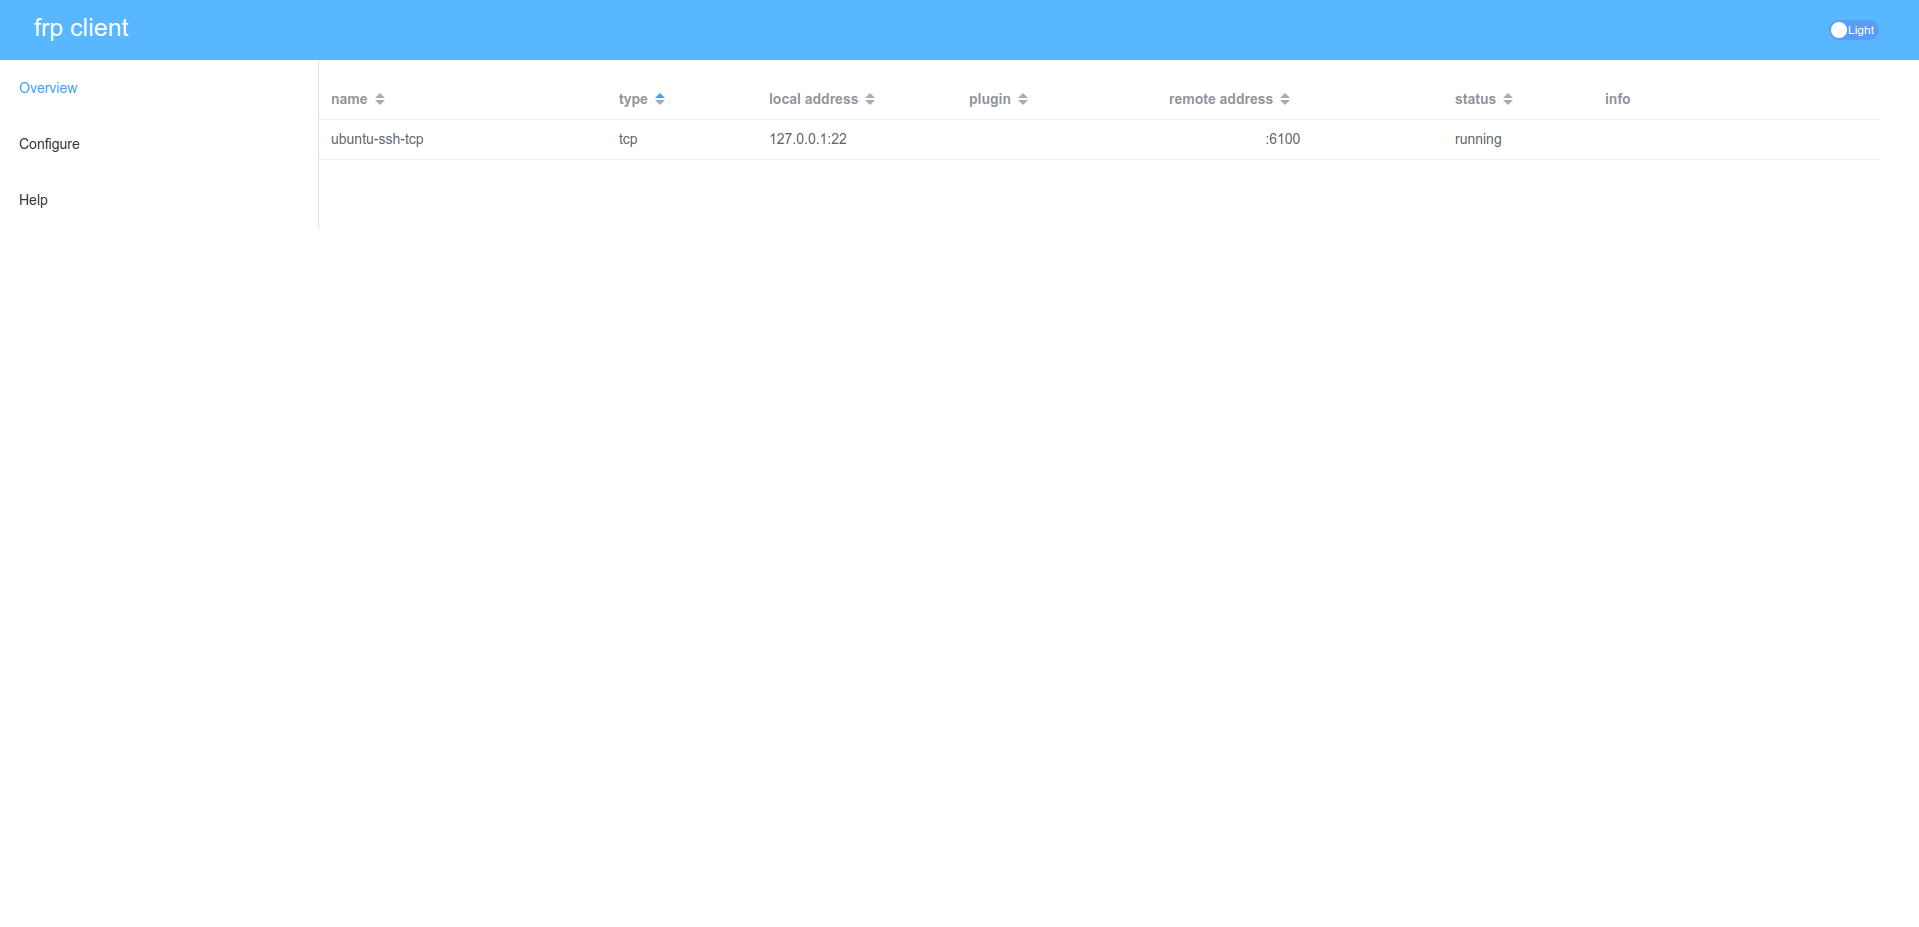
Task: Click the type column header text
Action: pyautogui.click(x=633, y=99)
